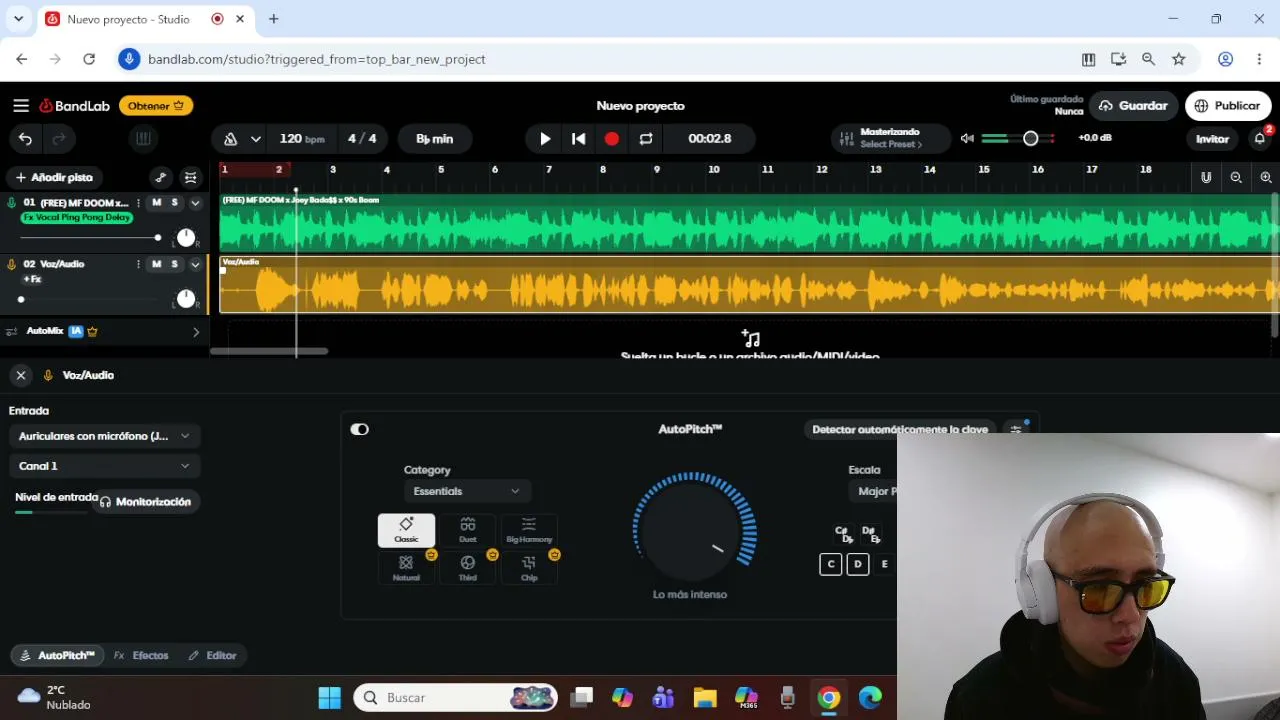Mute the master volume speaker icon
Viewport: 1280px width, 720px height.
pyautogui.click(x=967, y=138)
